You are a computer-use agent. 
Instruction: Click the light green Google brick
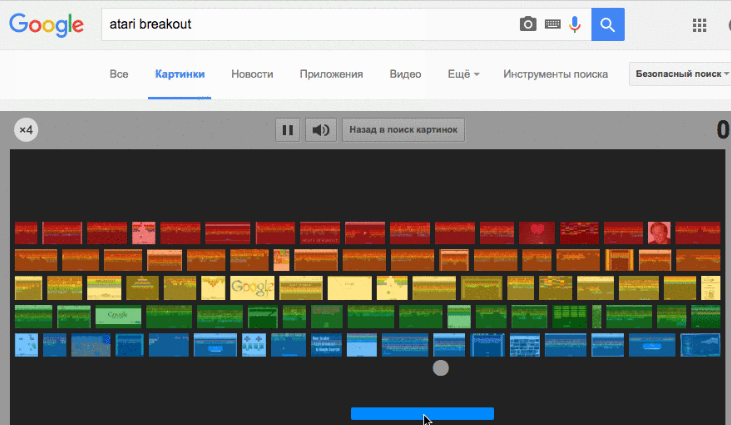pyautogui.click(x=118, y=317)
